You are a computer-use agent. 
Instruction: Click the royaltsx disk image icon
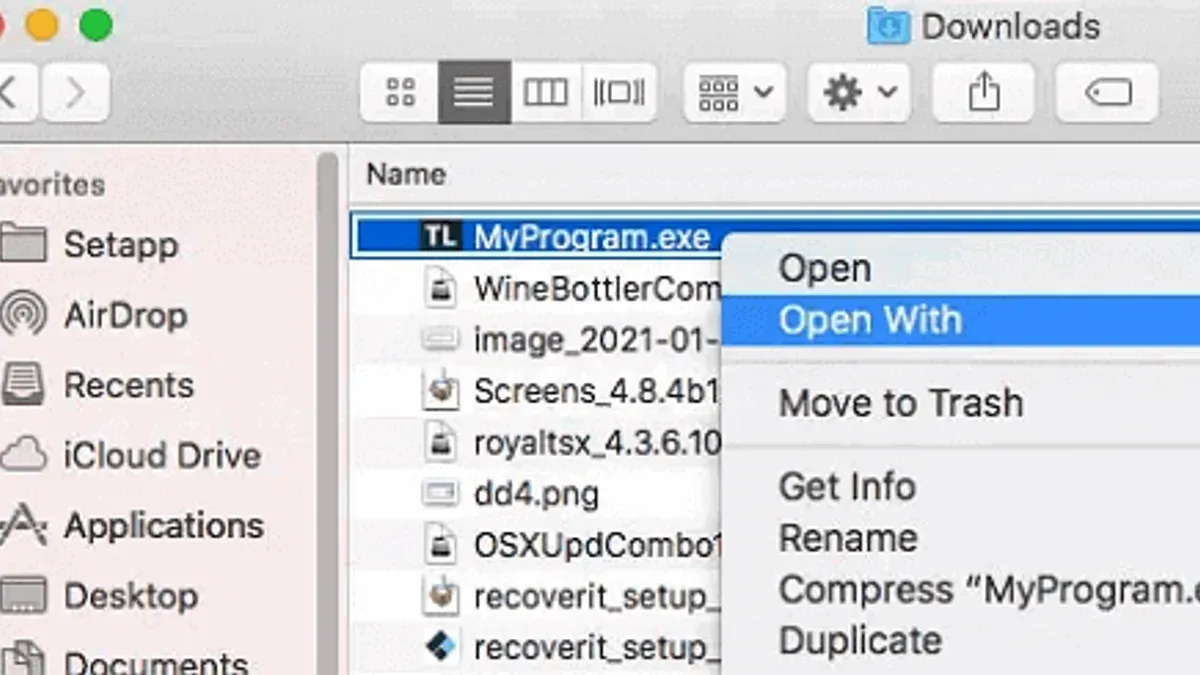pos(440,442)
